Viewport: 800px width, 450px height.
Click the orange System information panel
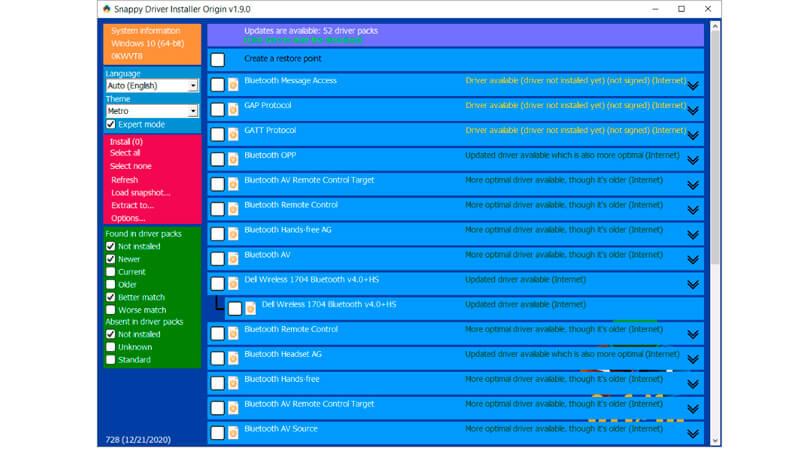[153, 44]
